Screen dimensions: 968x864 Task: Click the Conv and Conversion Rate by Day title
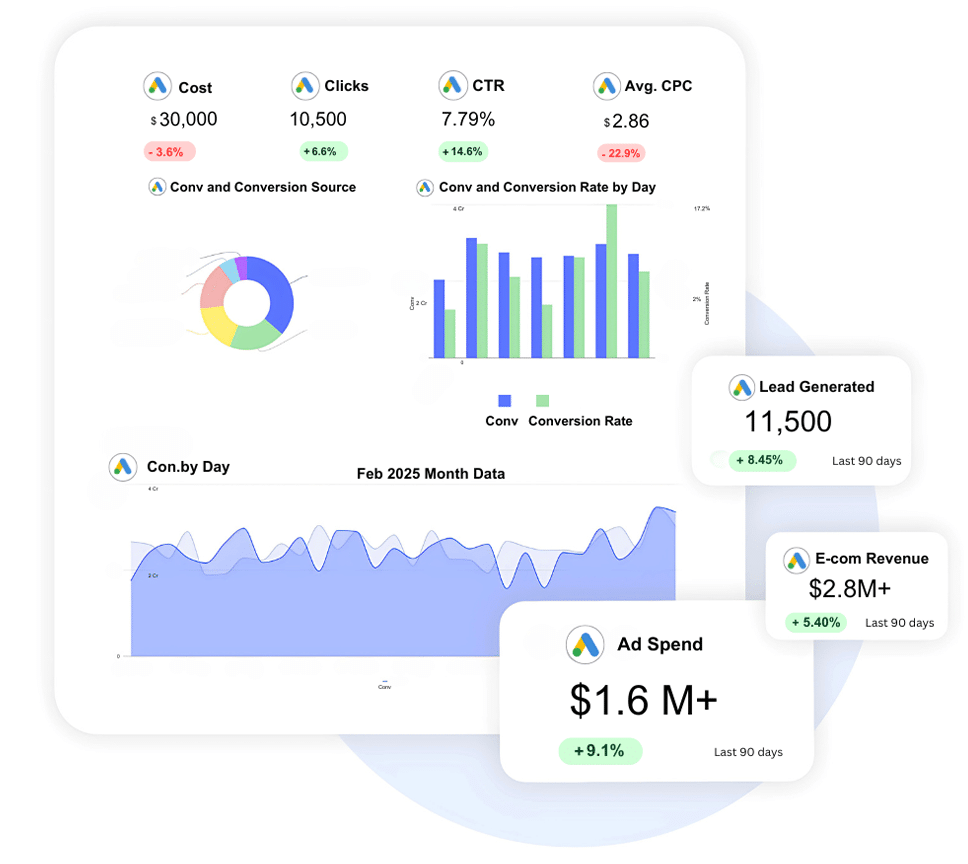tap(548, 187)
